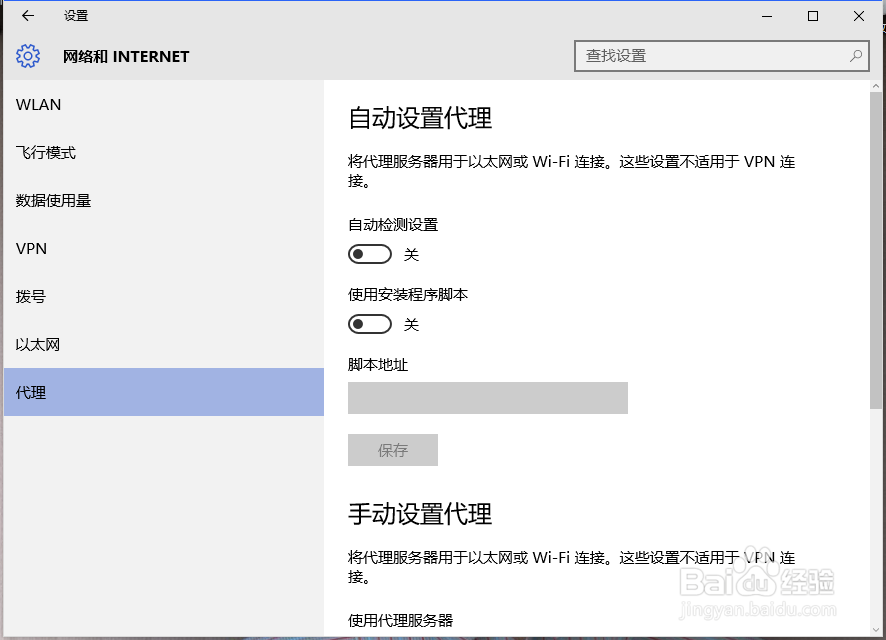Toggle 自动检测设置 switch
The height and width of the screenshot is (640, 886).
(370, 254)
